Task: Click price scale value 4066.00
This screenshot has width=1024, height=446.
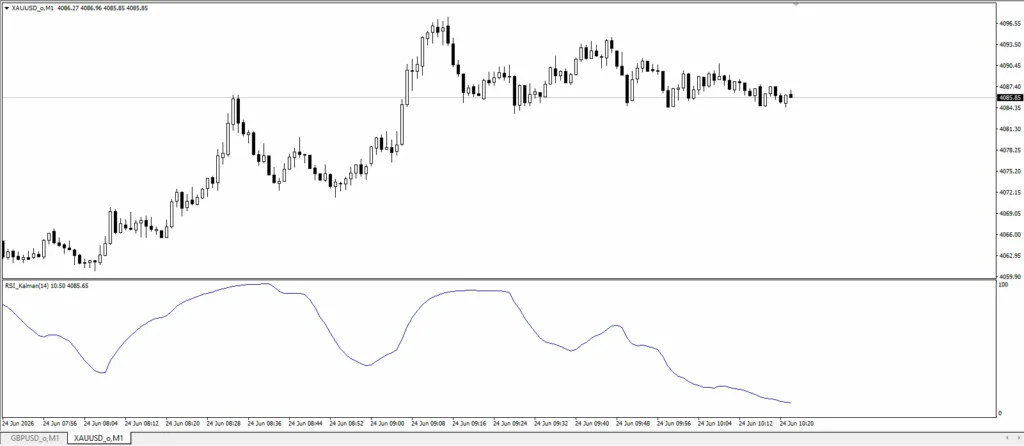Action: click(x=1010, y=234)
